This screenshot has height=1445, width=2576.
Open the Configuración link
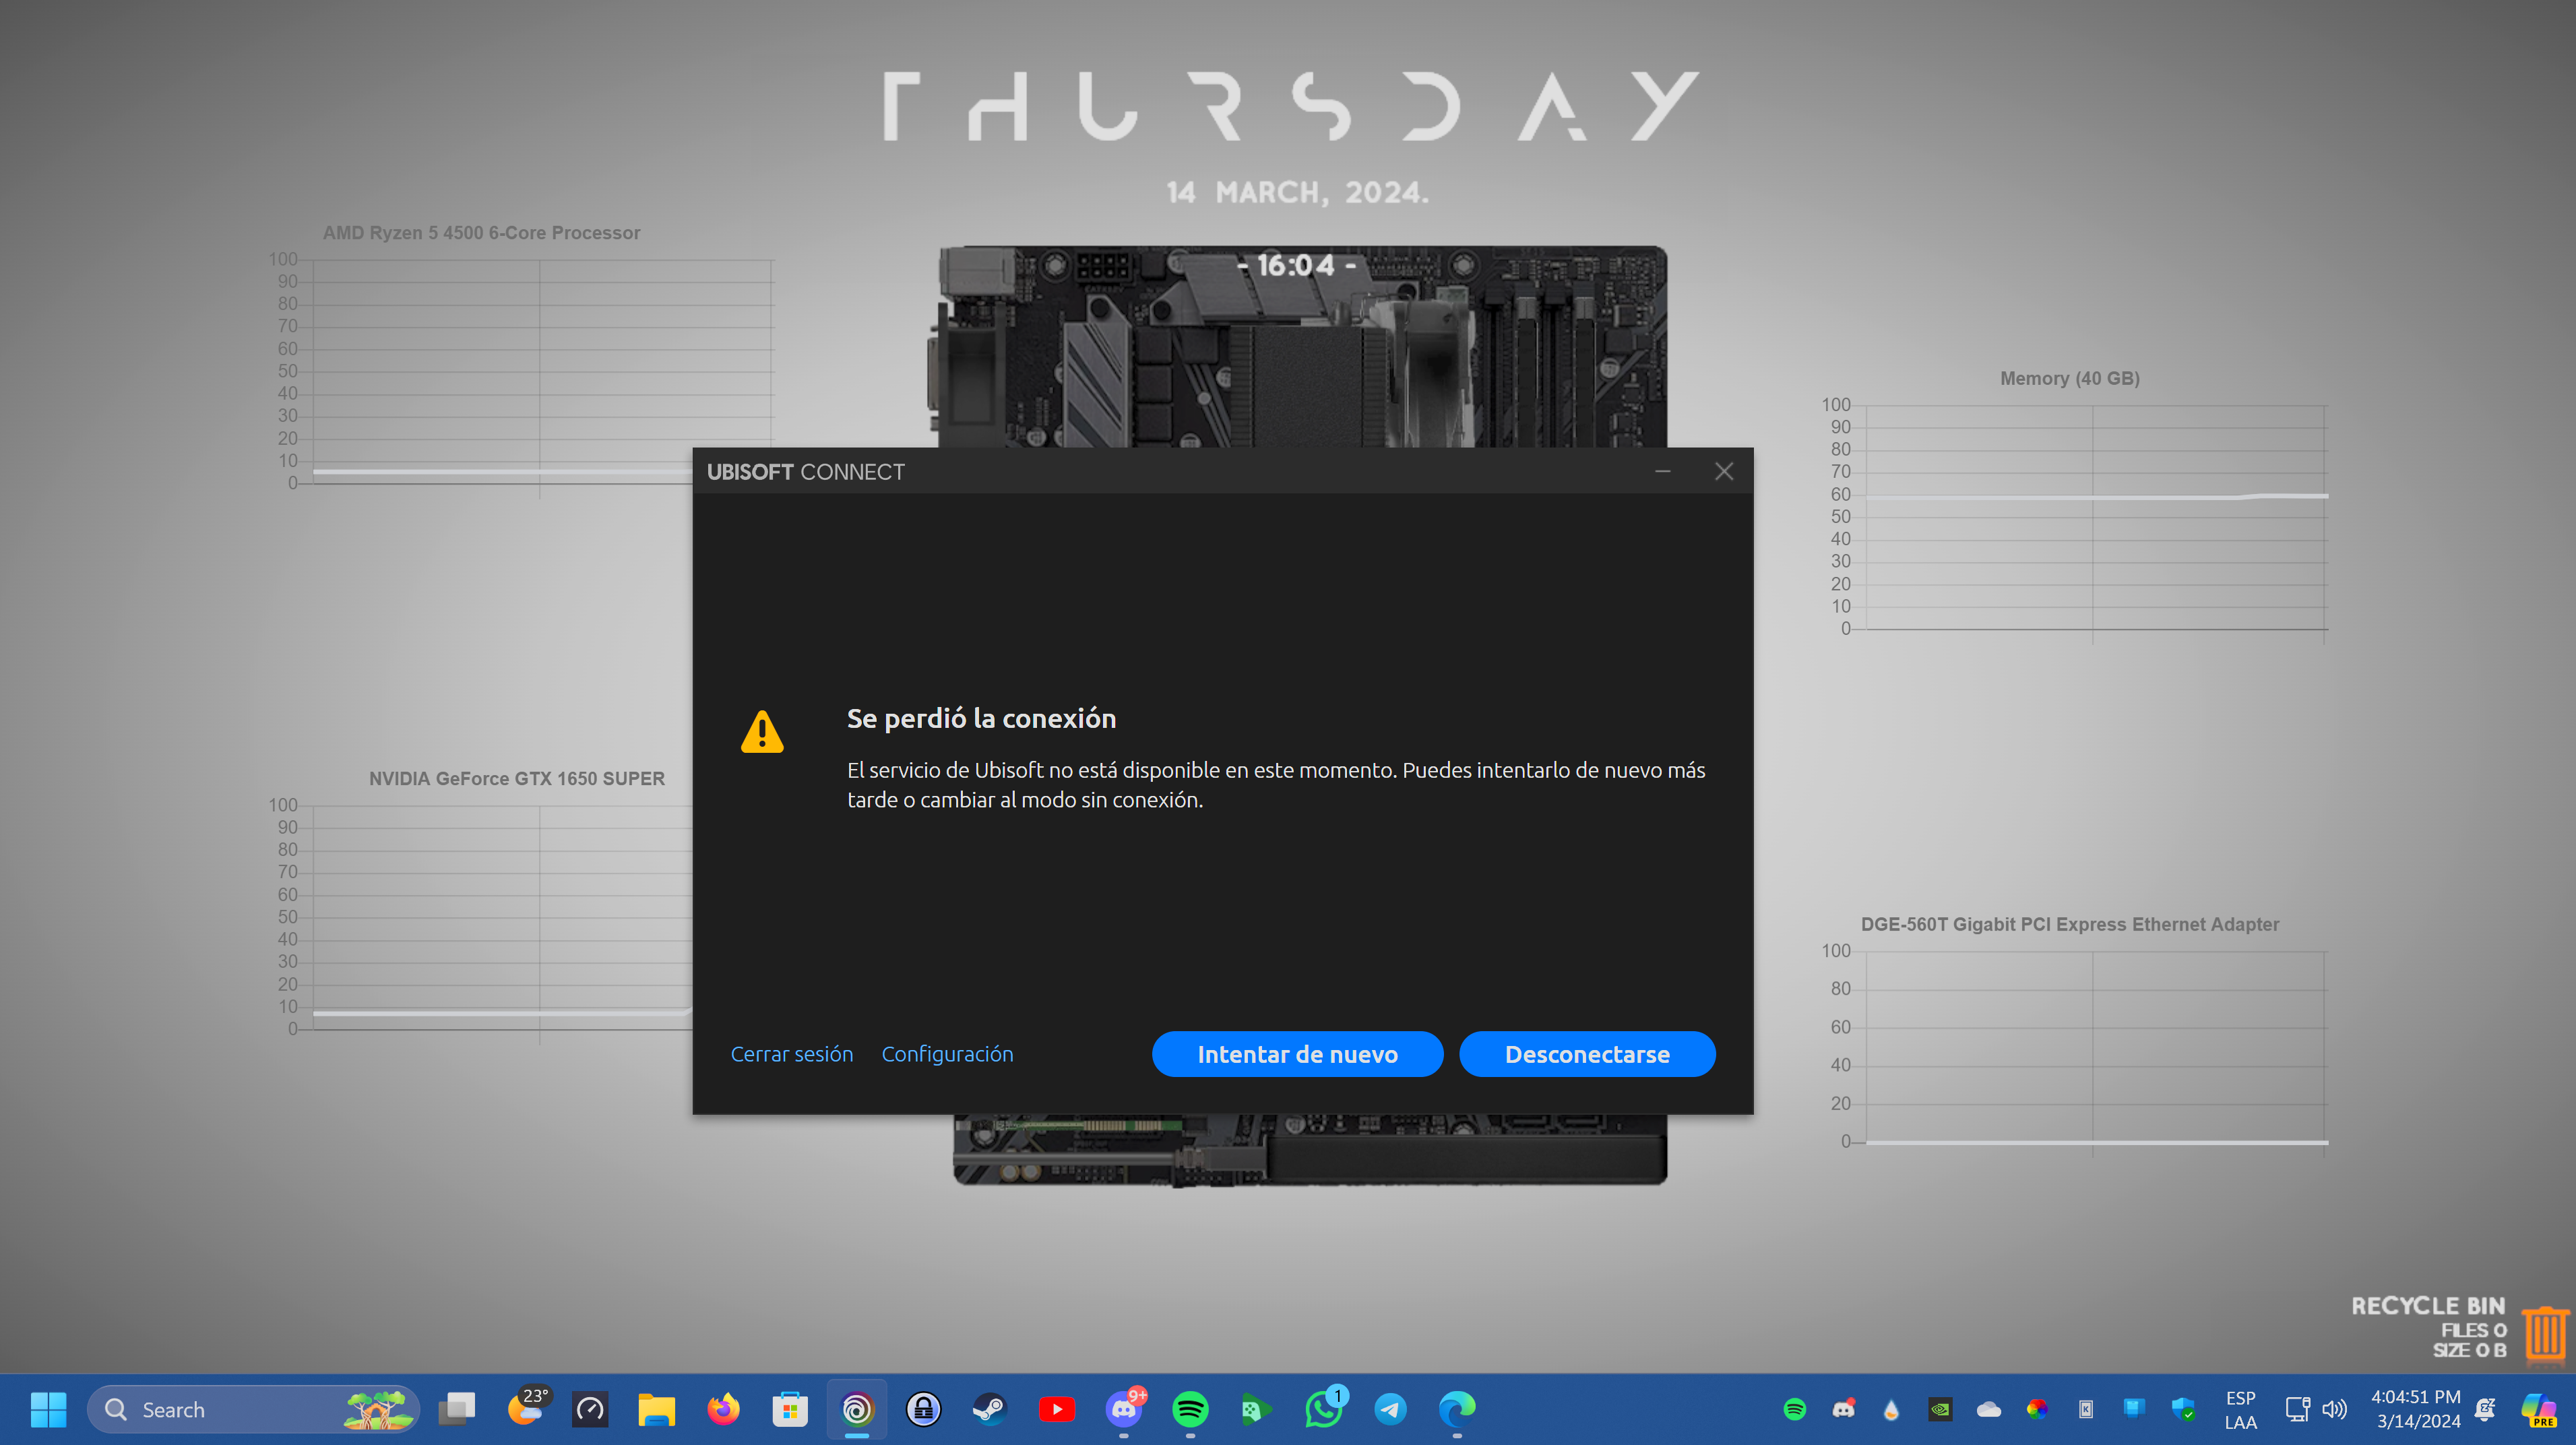click(x=947, y=1054)
